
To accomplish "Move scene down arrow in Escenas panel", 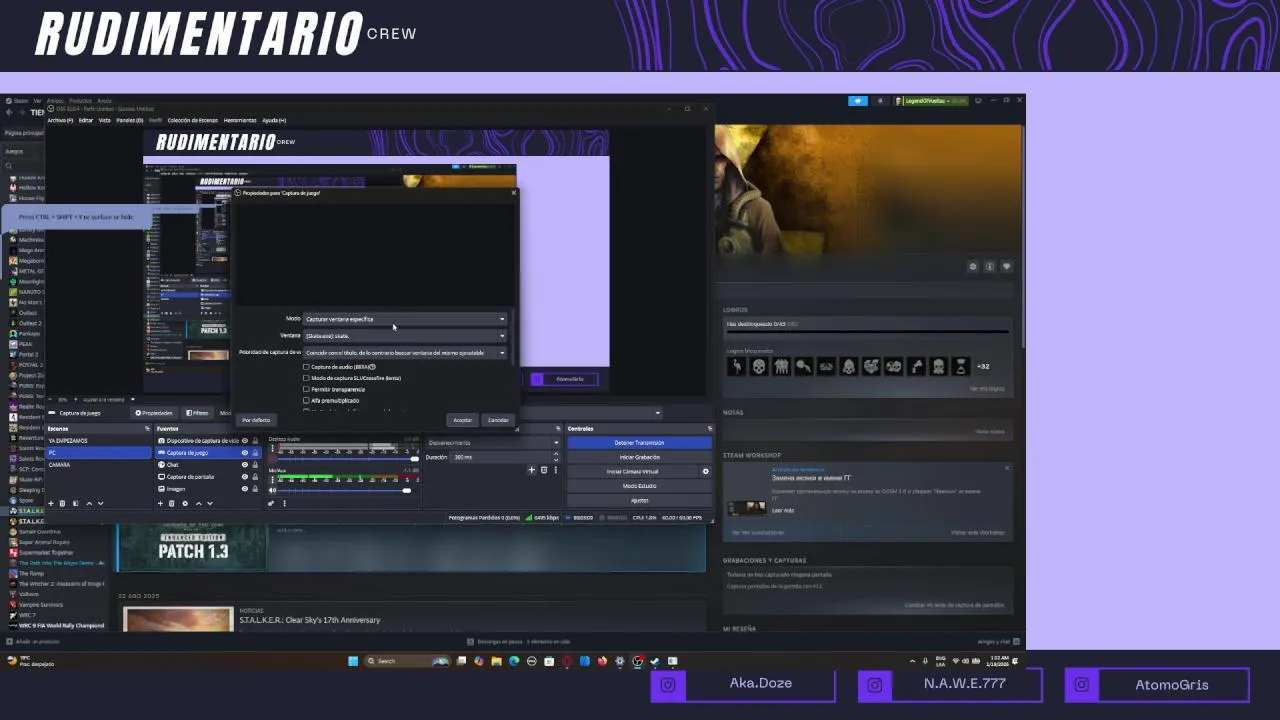I will [x=100, y=503].
